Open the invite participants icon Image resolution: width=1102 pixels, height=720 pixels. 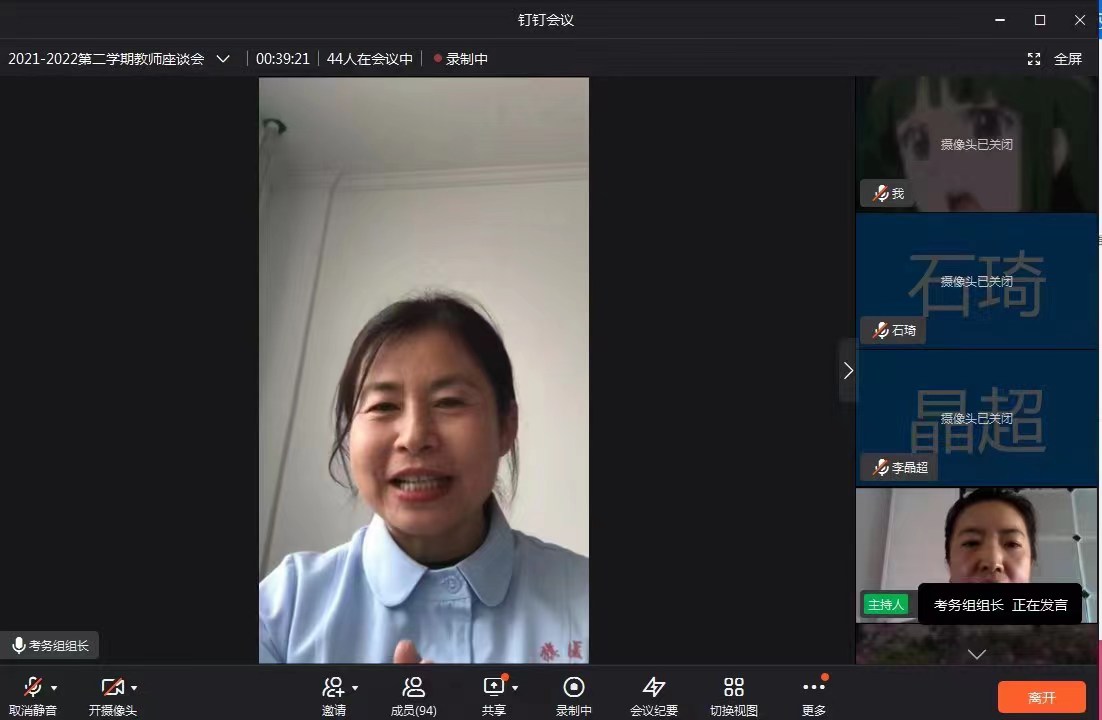click(333, 687)
